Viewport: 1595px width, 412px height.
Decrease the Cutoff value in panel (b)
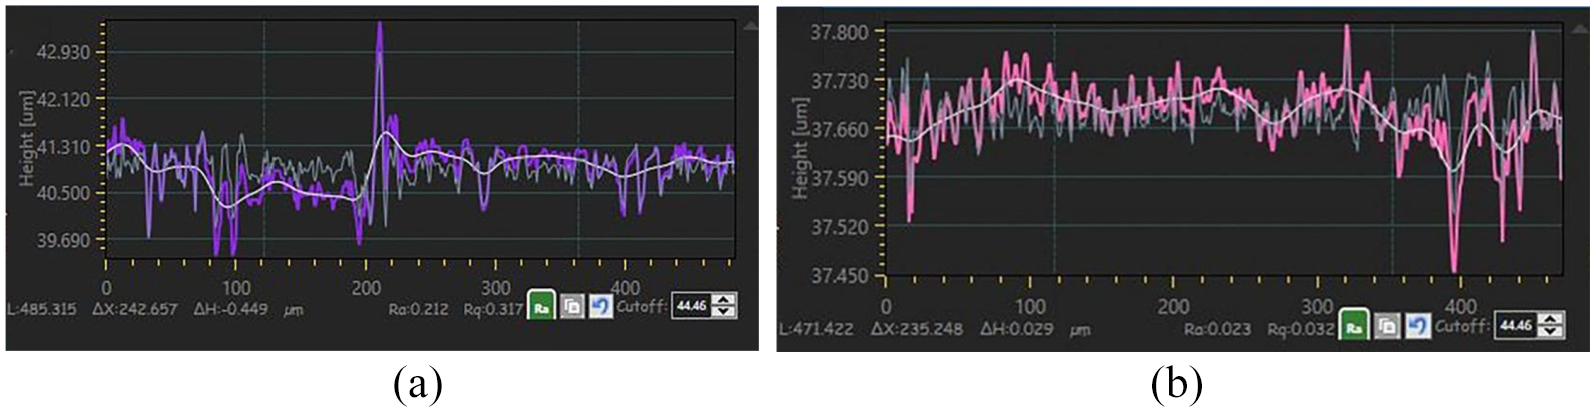1551,332
